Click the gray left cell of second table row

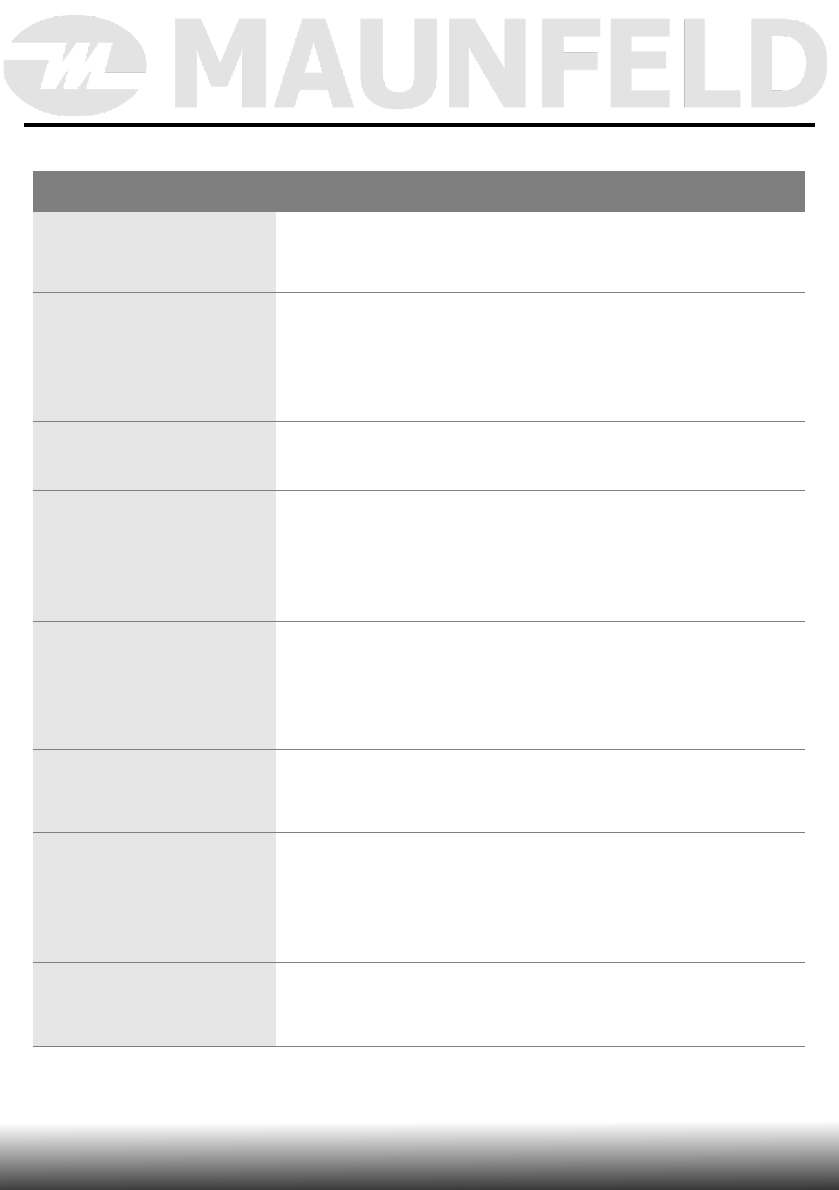(154, 357)
